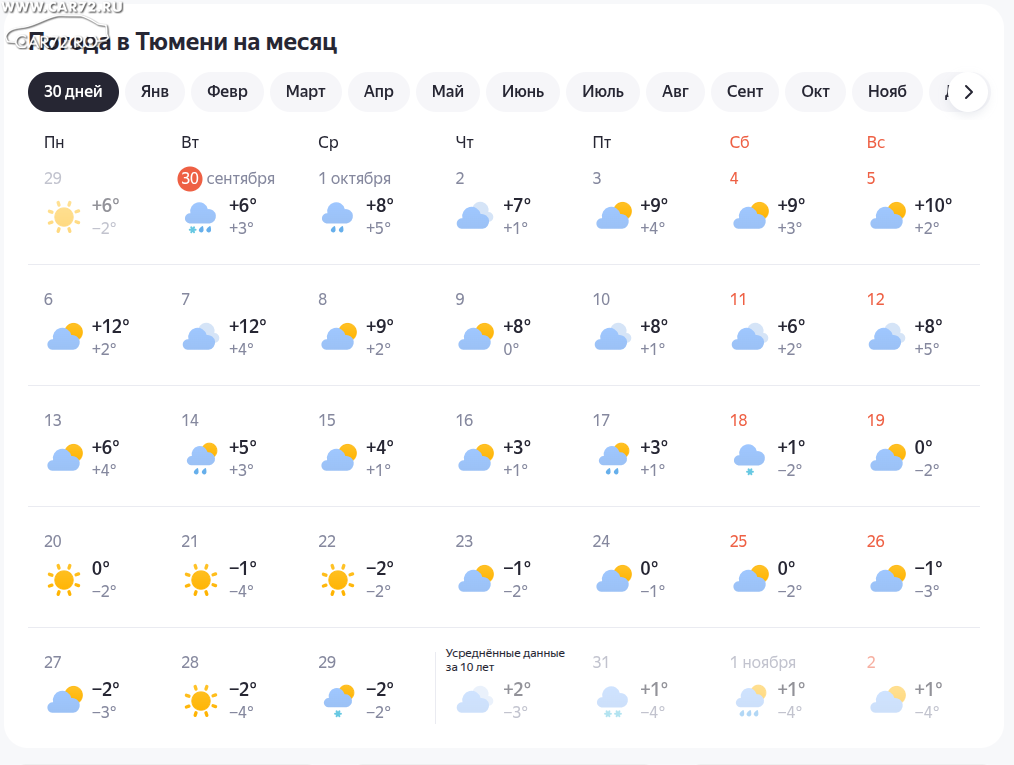Click the sunny icon for day 29
The image size is (1014, 765).
64,216
